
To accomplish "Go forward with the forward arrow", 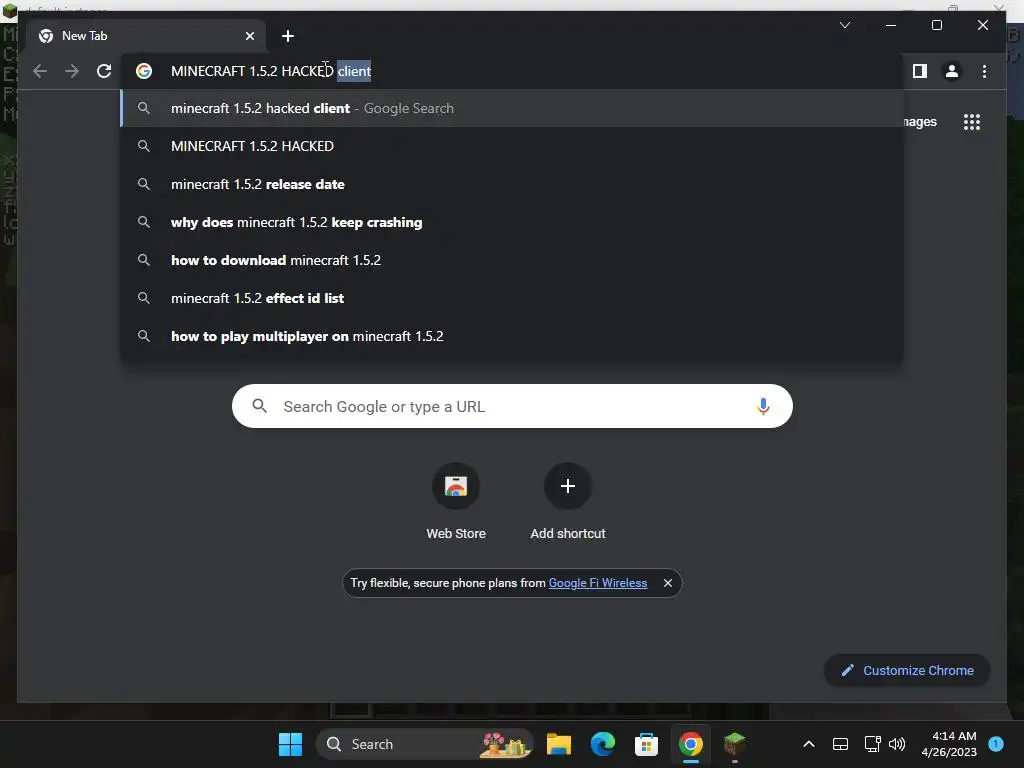I will click(x=72, y=71).
